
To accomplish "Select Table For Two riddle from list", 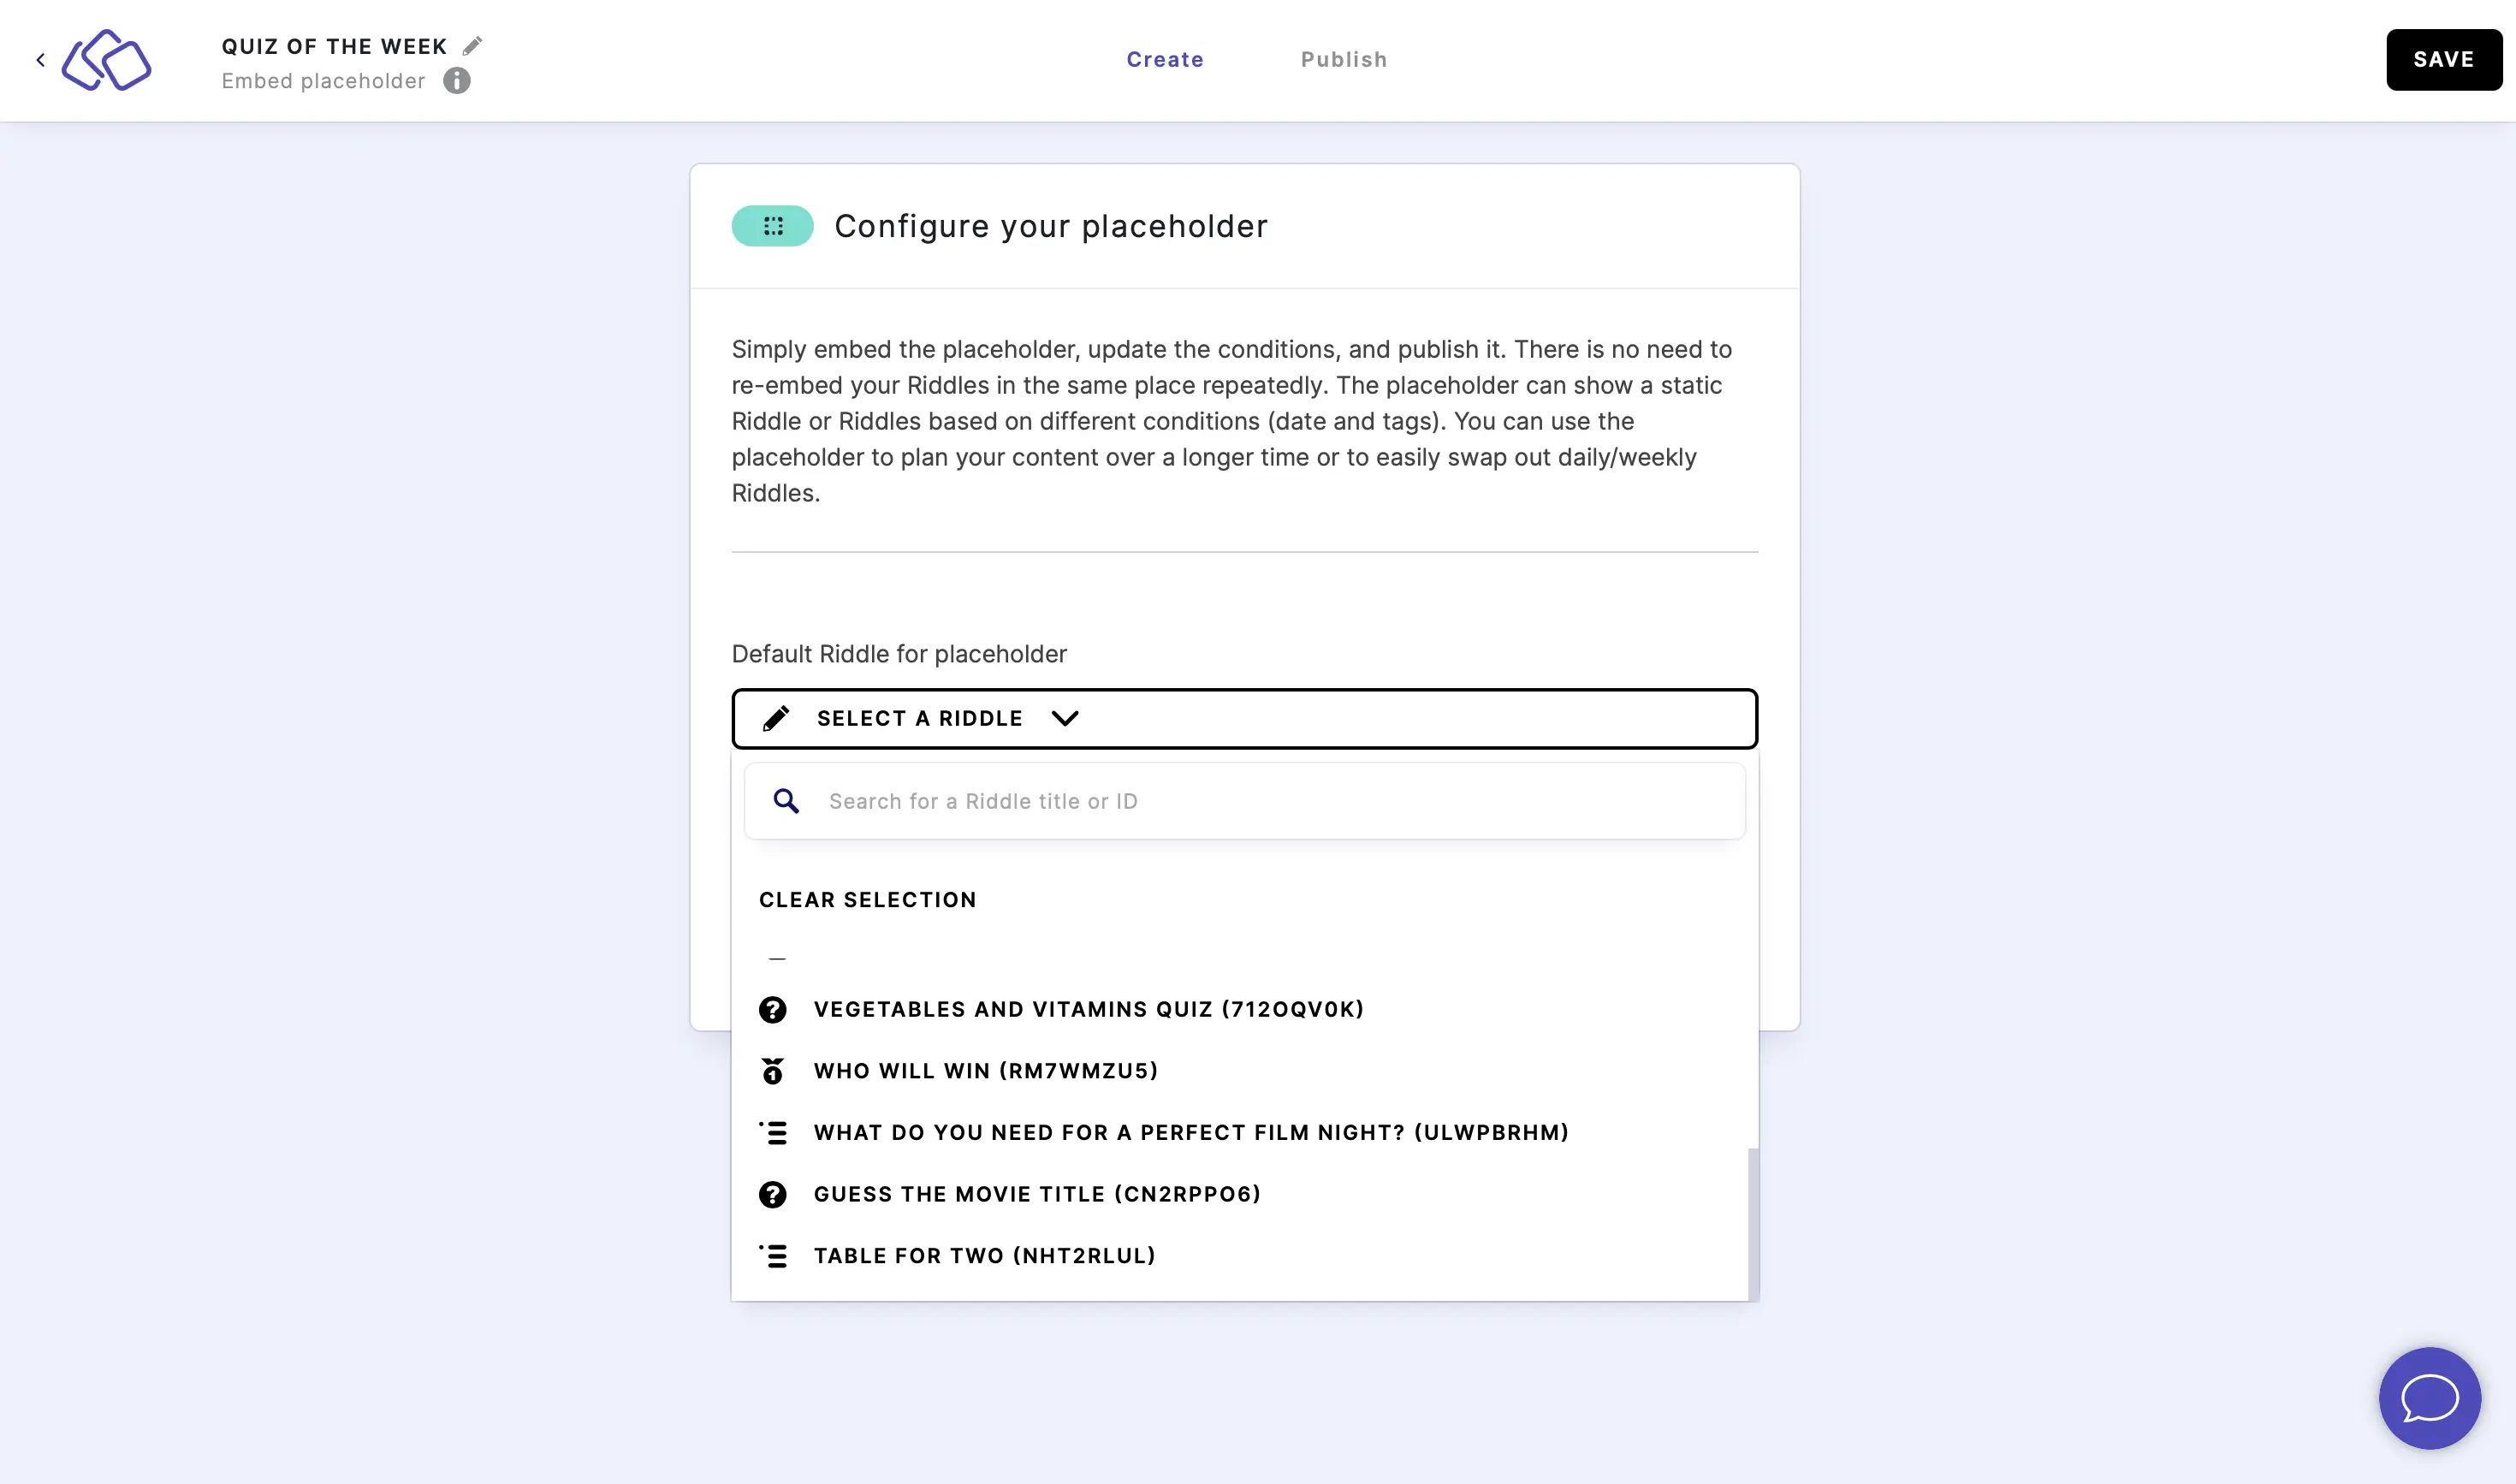I will (983, 1256).
